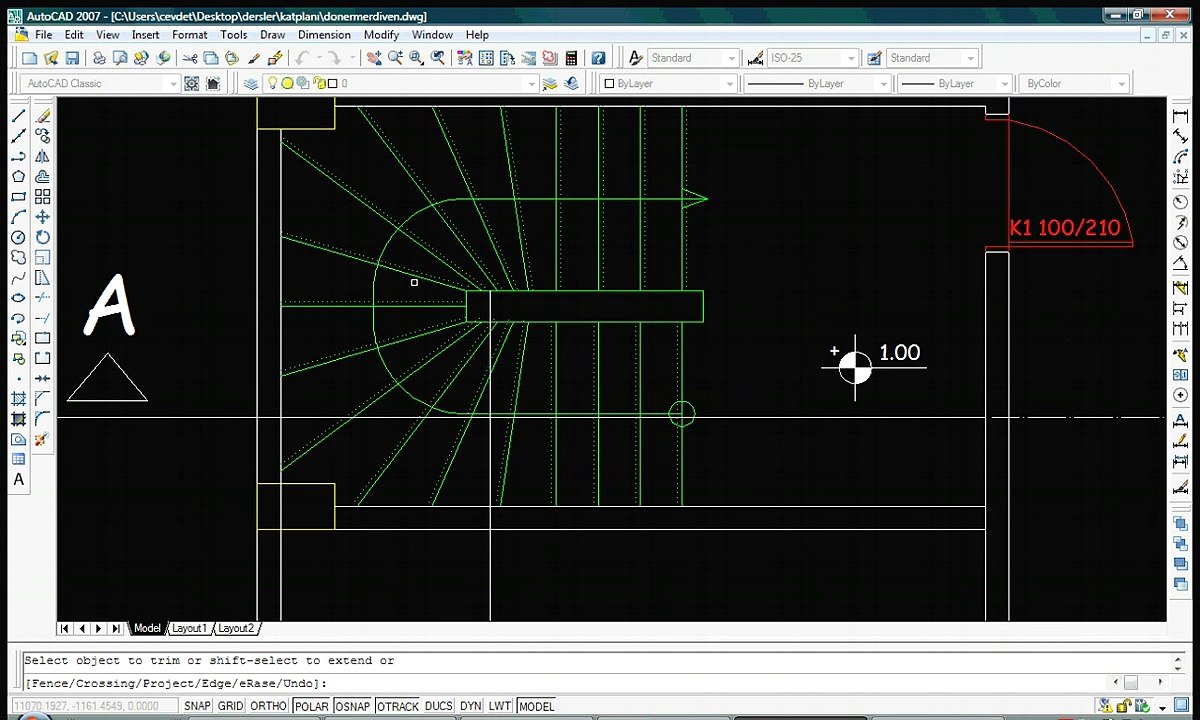Open the Dimension menu
1200x720 pixels.
(324, 34)
